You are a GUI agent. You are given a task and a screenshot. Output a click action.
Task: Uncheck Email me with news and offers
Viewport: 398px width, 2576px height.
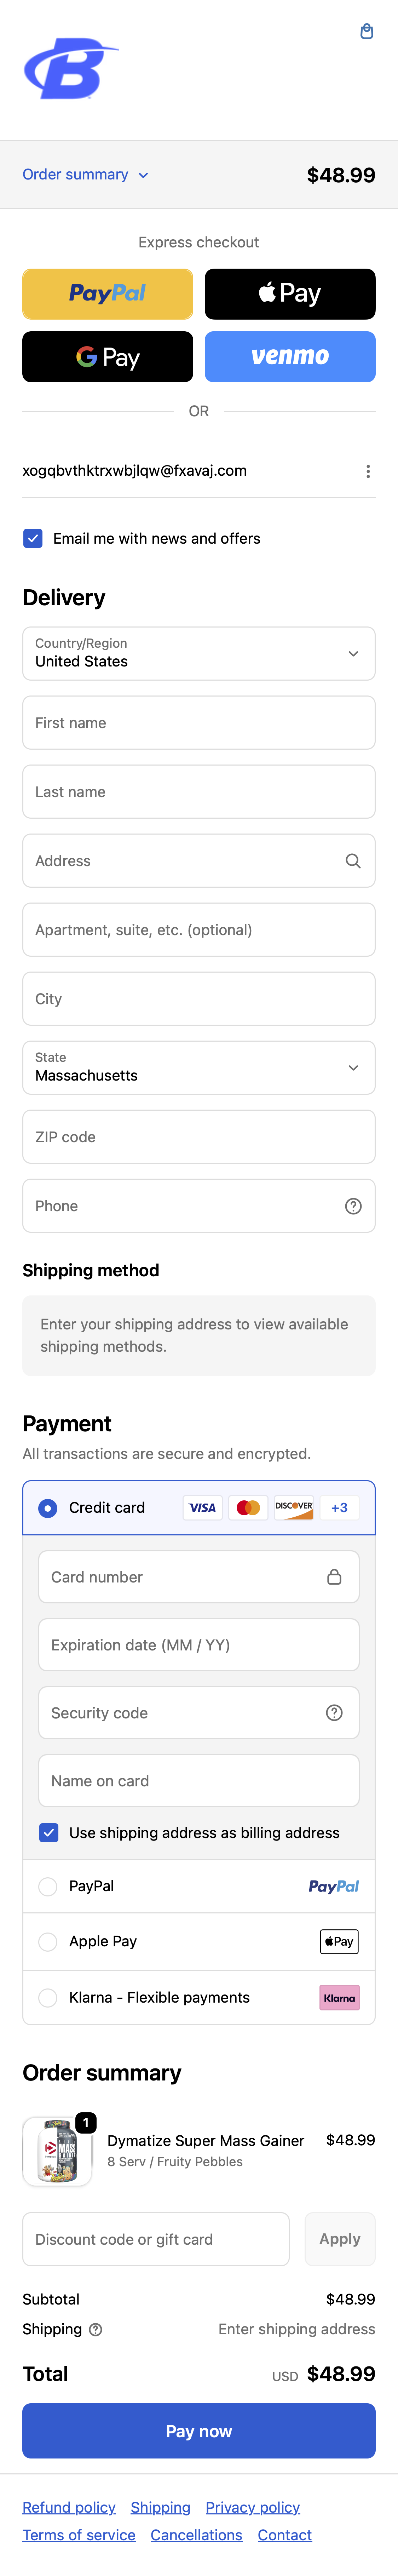(x=33, y=538)
